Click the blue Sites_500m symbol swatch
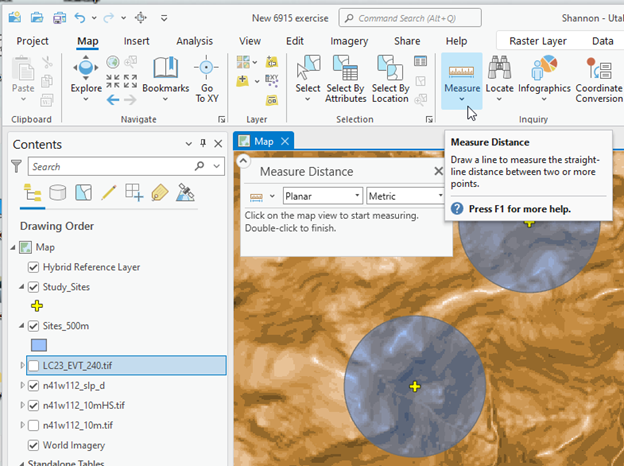Screen dimensions: 624x466 pyautogui.click(x=39, y=345)
